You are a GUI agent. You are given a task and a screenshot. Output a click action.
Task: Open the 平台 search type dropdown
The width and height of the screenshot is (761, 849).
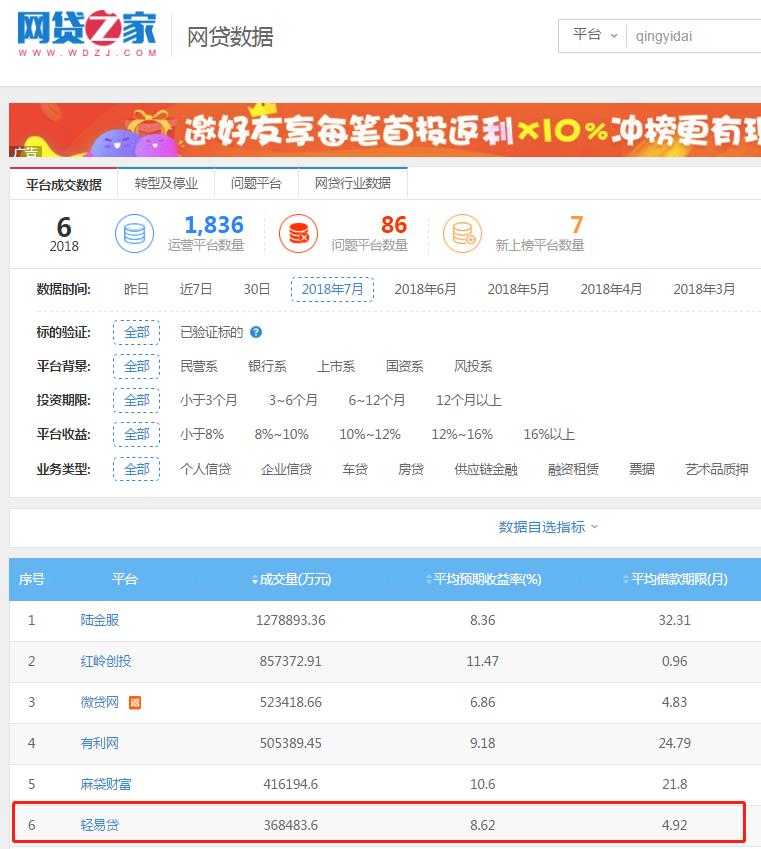tap(595, 36)
